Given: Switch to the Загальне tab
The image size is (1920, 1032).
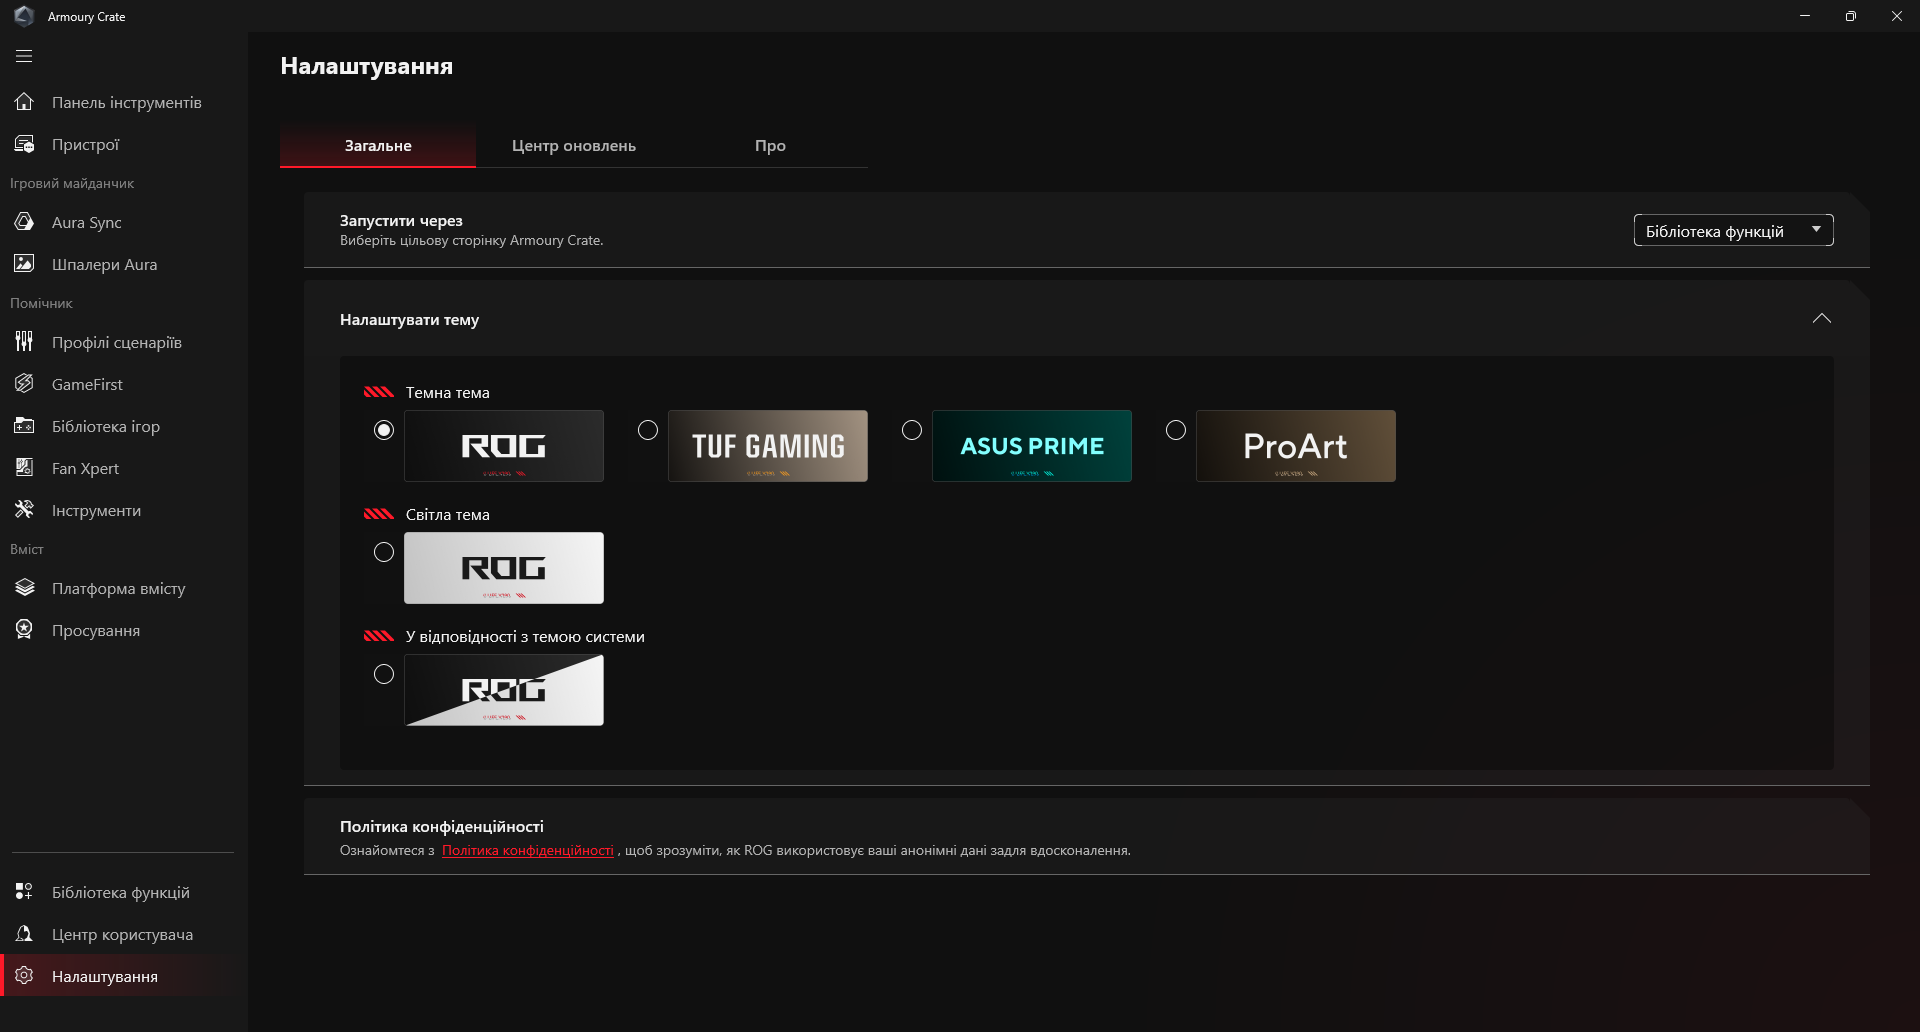Looking at the screenshot, I should pos(378,146).
